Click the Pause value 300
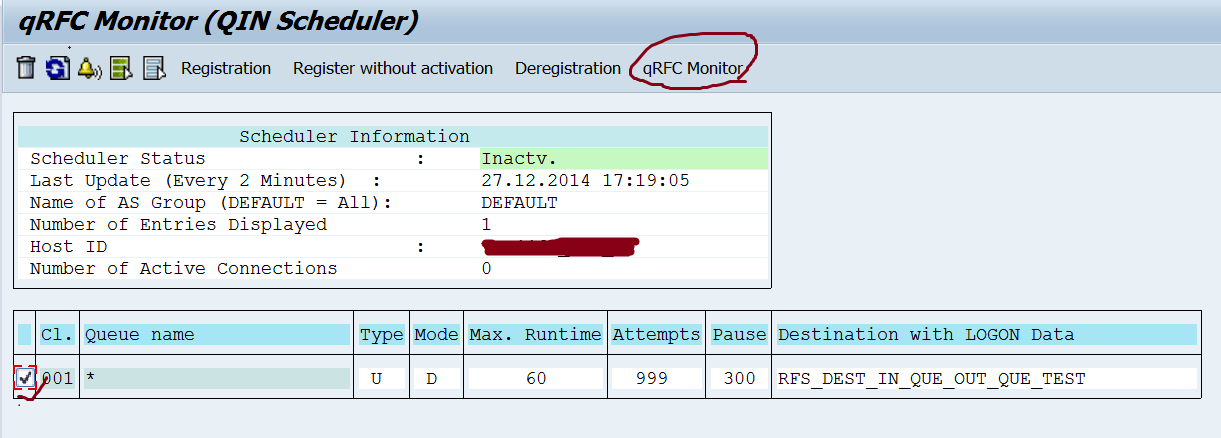The width and height of the screenshot is (1221, 438). point(739,378)
